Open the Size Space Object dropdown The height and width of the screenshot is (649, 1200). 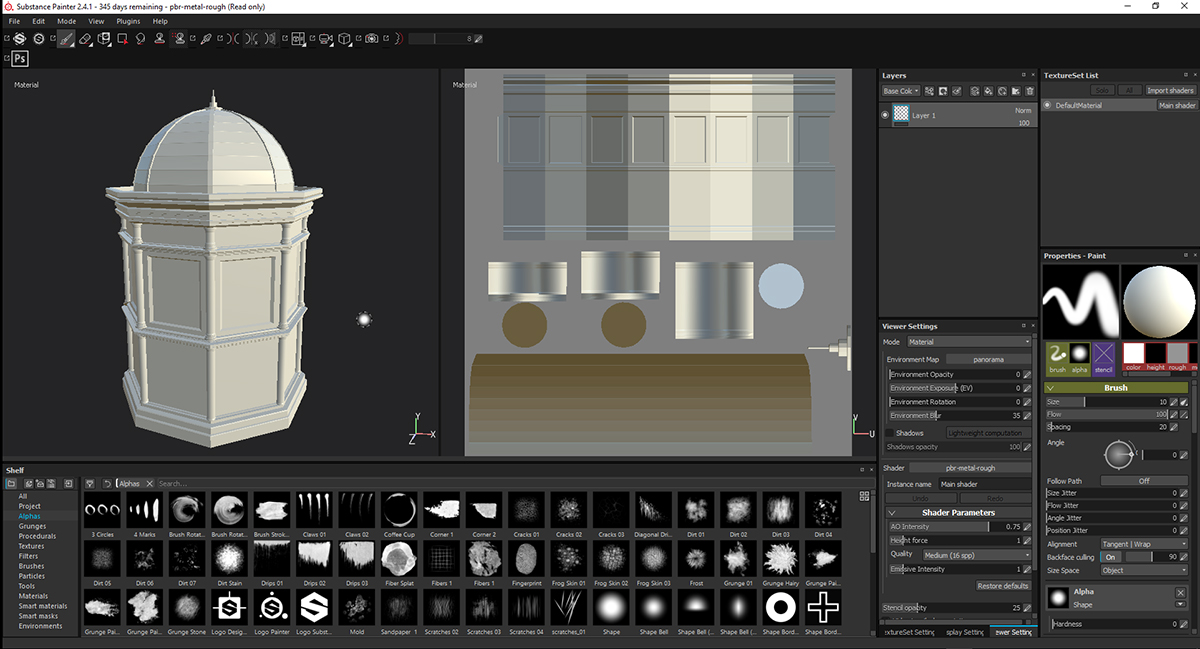click(1144, 570)
